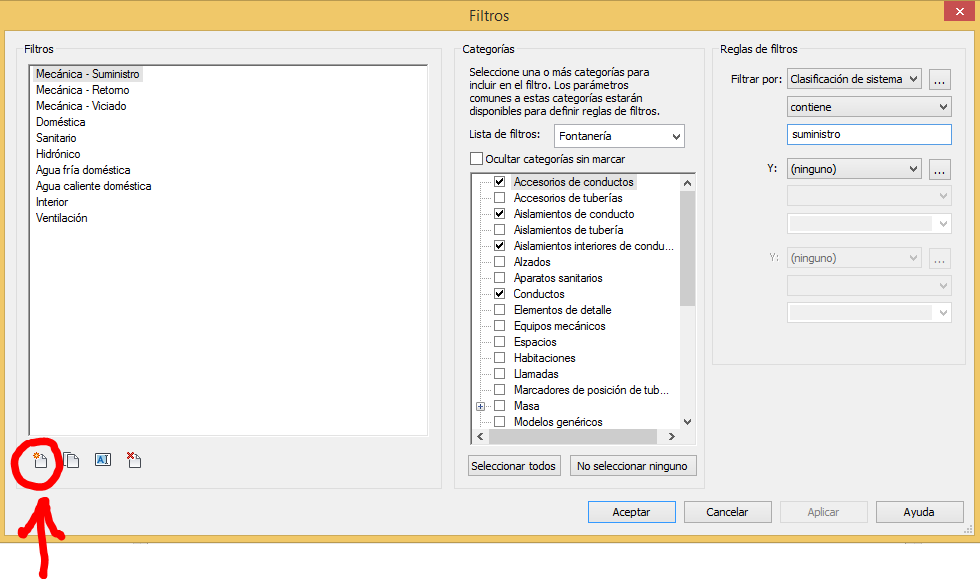Enable Ocultar categorías sin marcar checkbox
This screenshot has height=579, width=980.
click(476, 159)
